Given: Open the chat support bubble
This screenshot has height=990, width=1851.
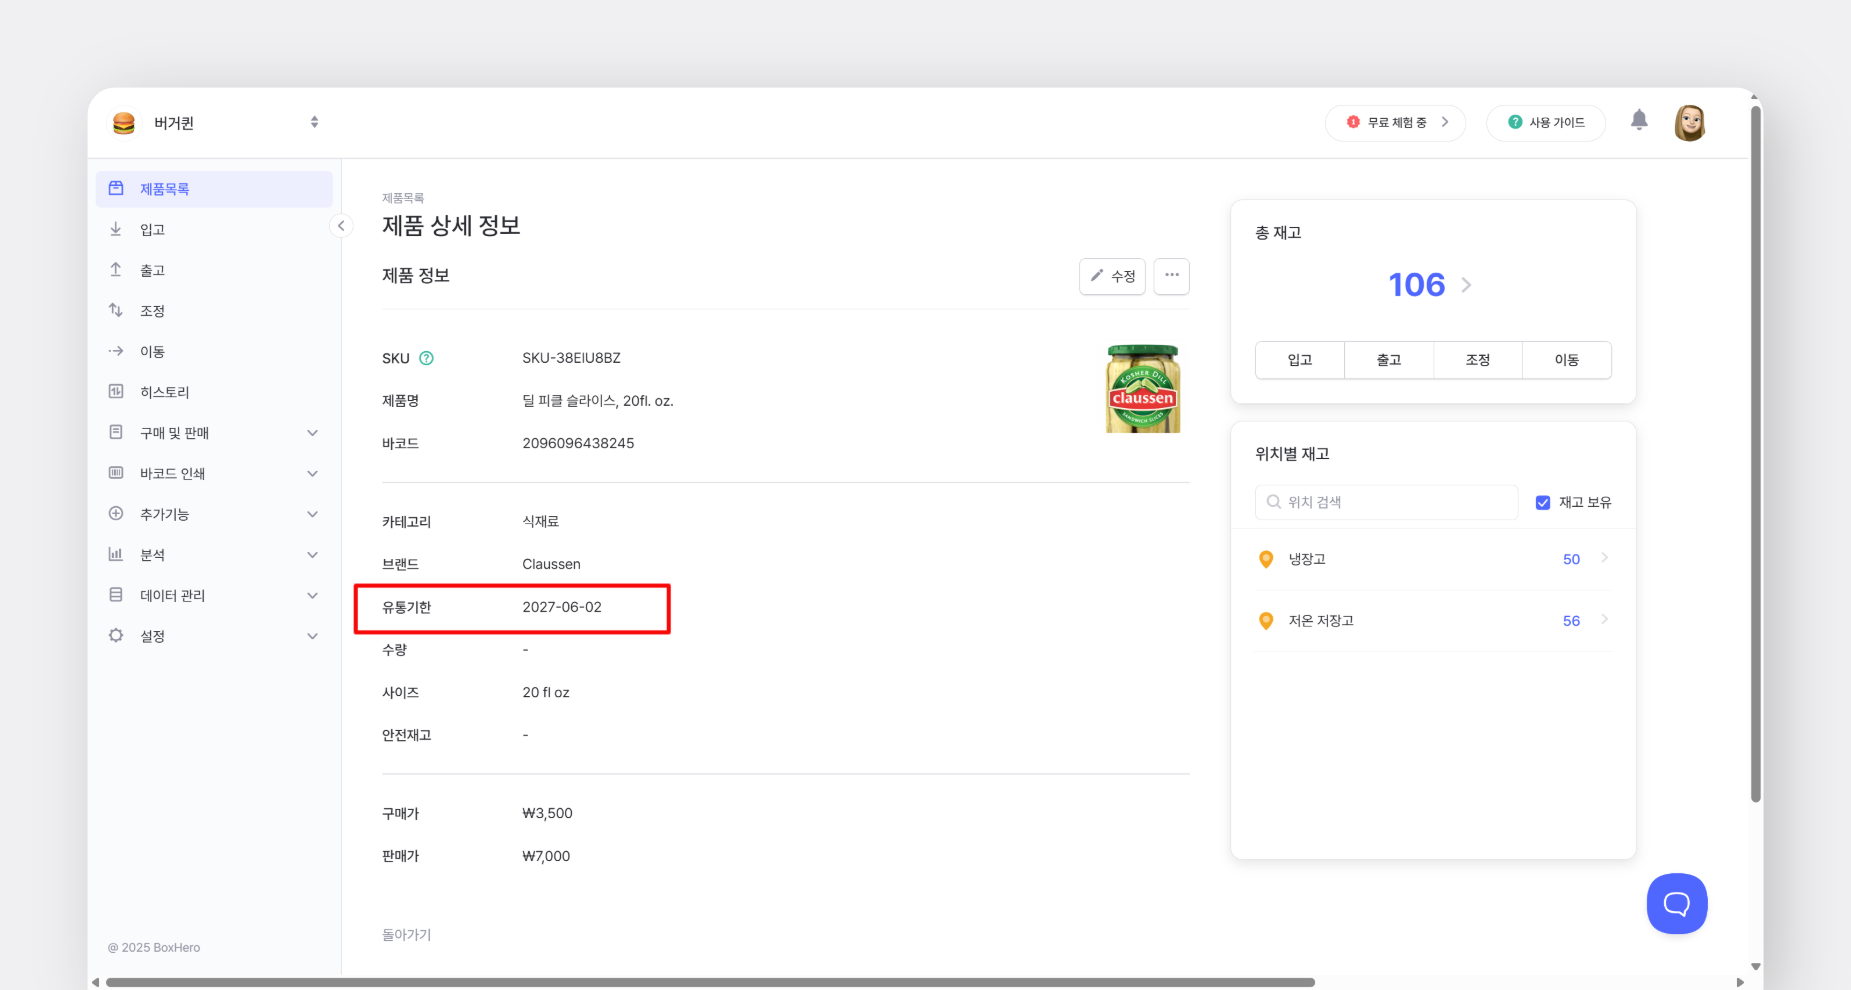Looking at the screenshot, I should pyautogui.click(x=1676, y=904).
